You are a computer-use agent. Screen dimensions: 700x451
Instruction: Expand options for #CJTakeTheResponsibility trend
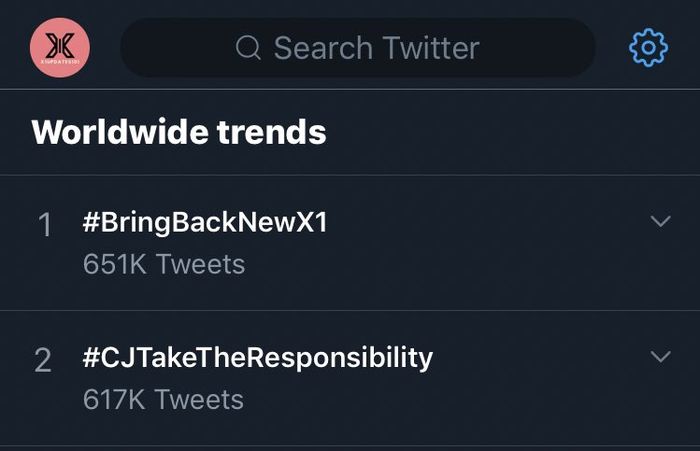click(x=660, y=356)
